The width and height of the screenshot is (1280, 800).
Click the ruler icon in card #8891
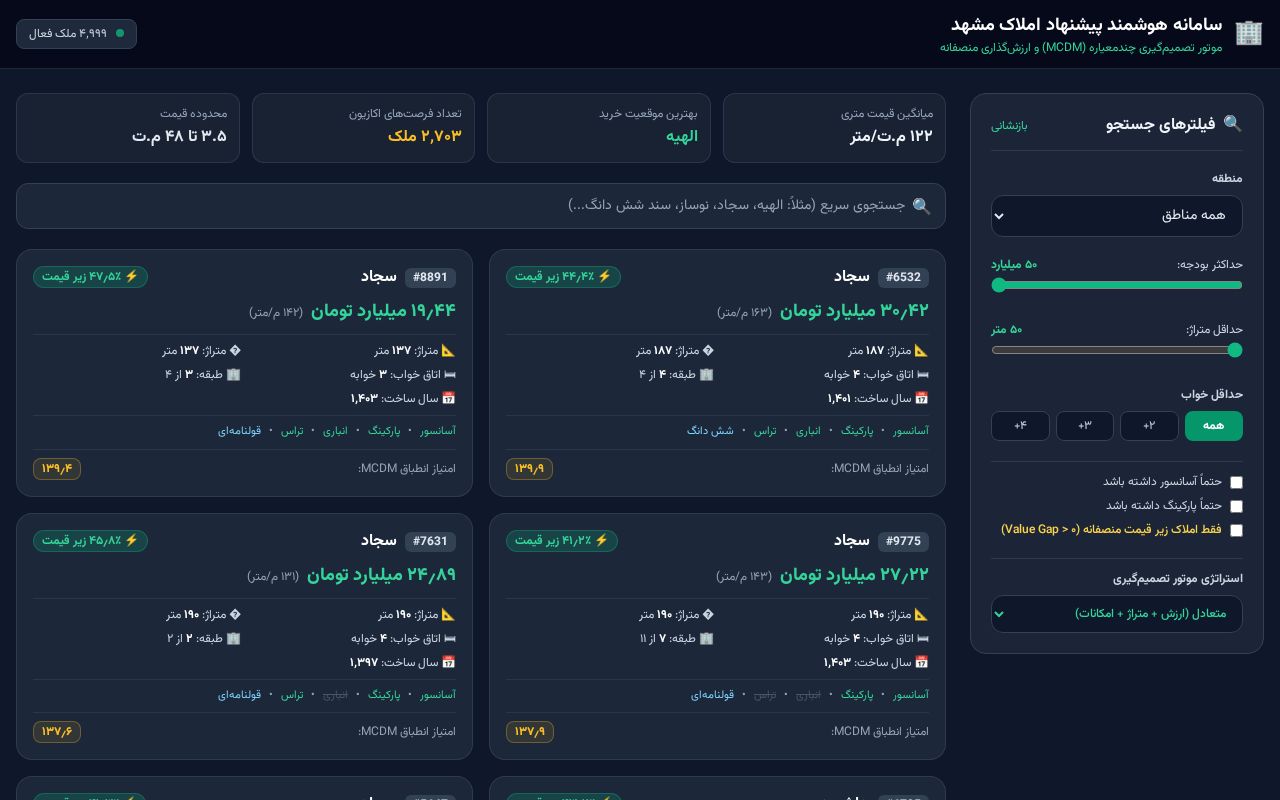coord(449,350)
